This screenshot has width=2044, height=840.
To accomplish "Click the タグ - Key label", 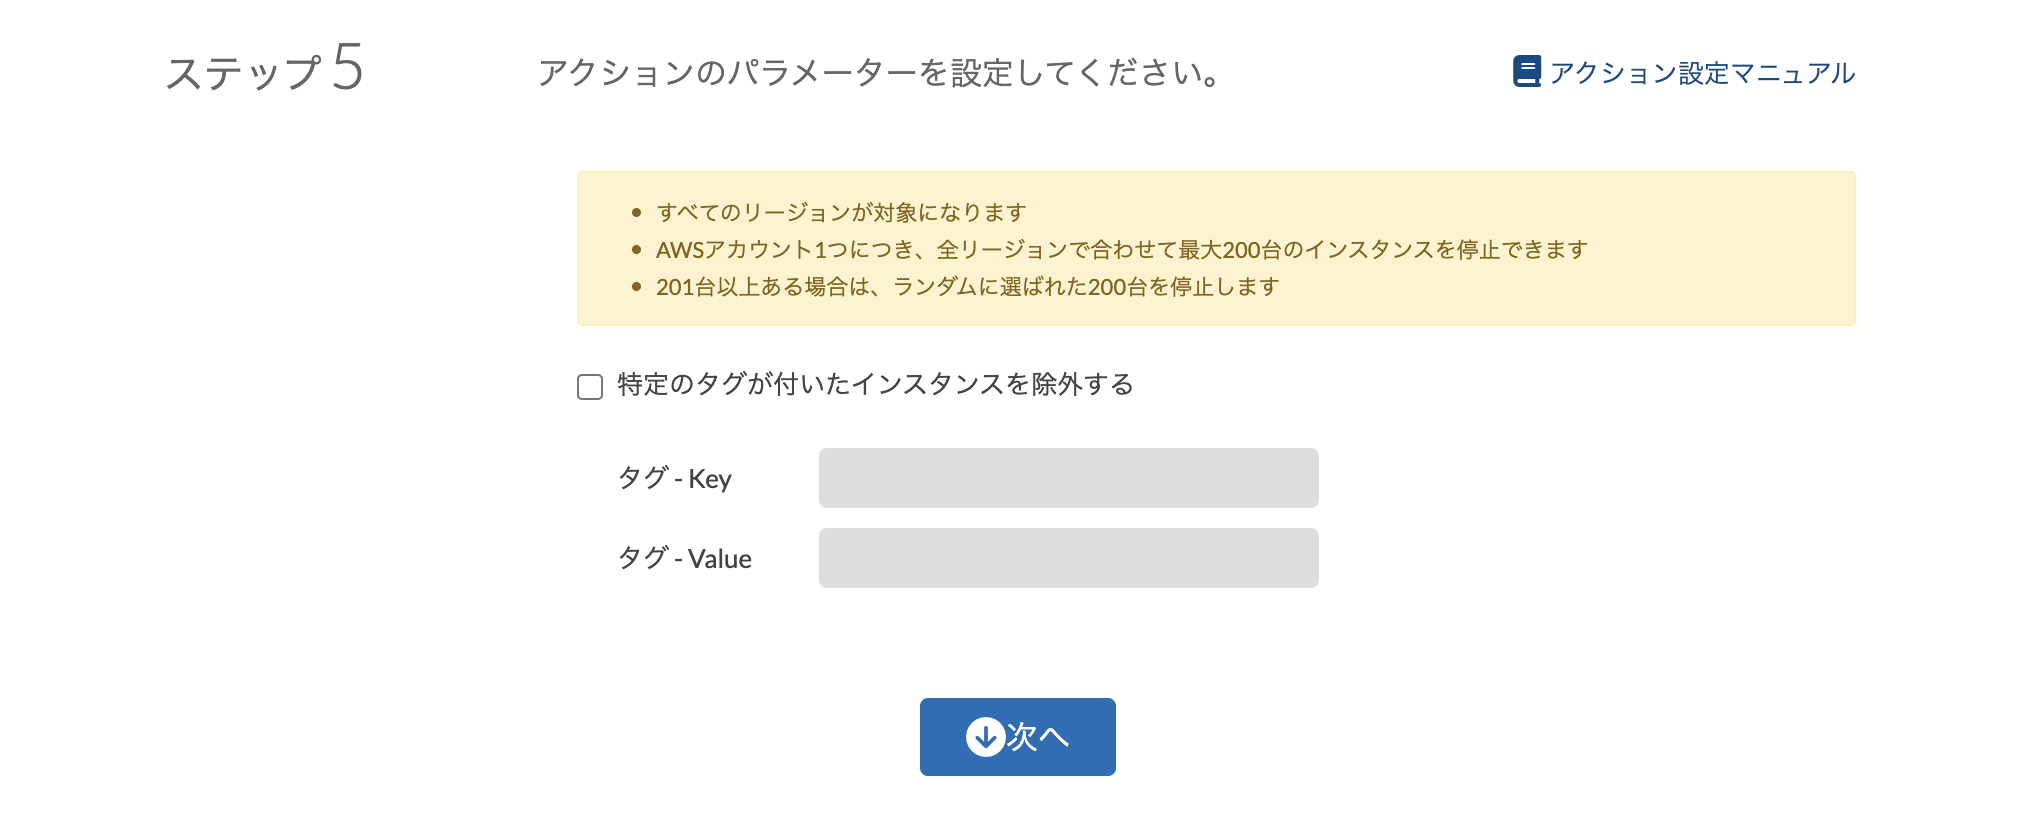I will (675, 479).
